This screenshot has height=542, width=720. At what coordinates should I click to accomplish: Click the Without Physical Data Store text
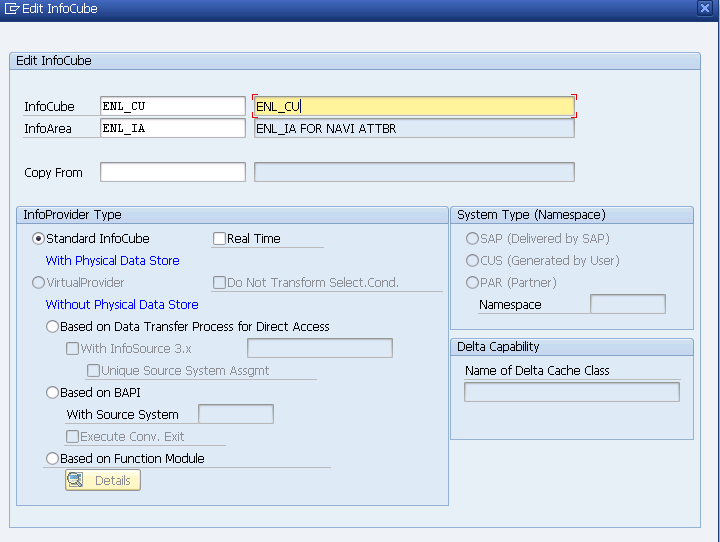point(122,305)
